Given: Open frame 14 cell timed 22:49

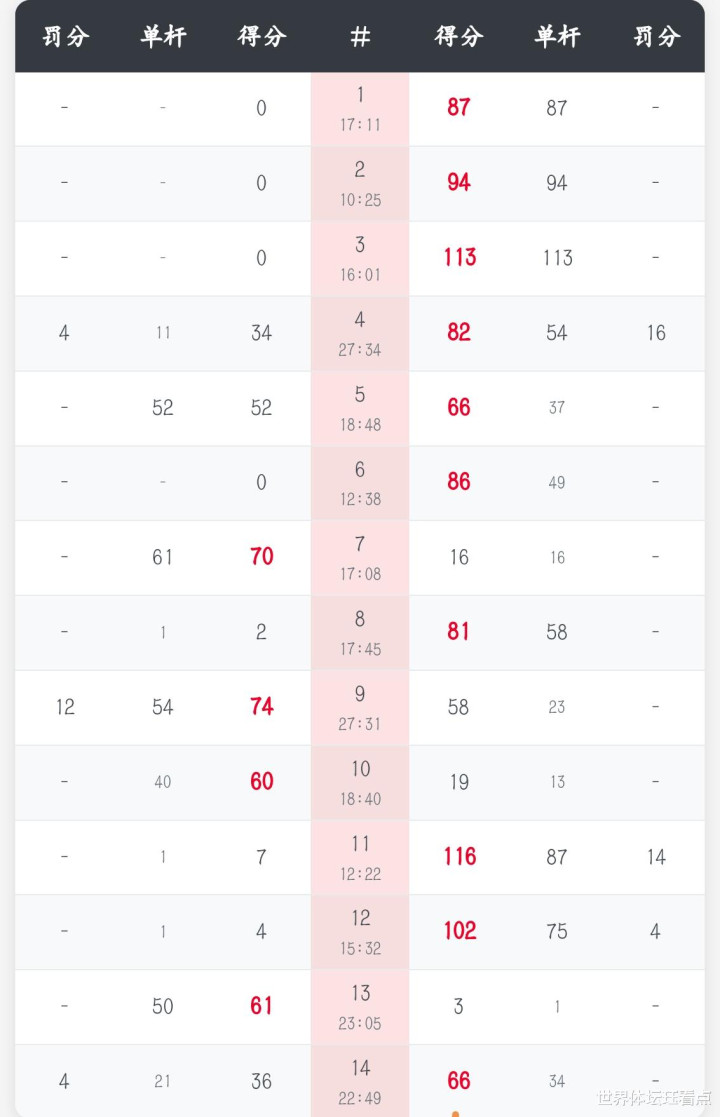Looking at the screenshot, I should (x=360, y=1081).
